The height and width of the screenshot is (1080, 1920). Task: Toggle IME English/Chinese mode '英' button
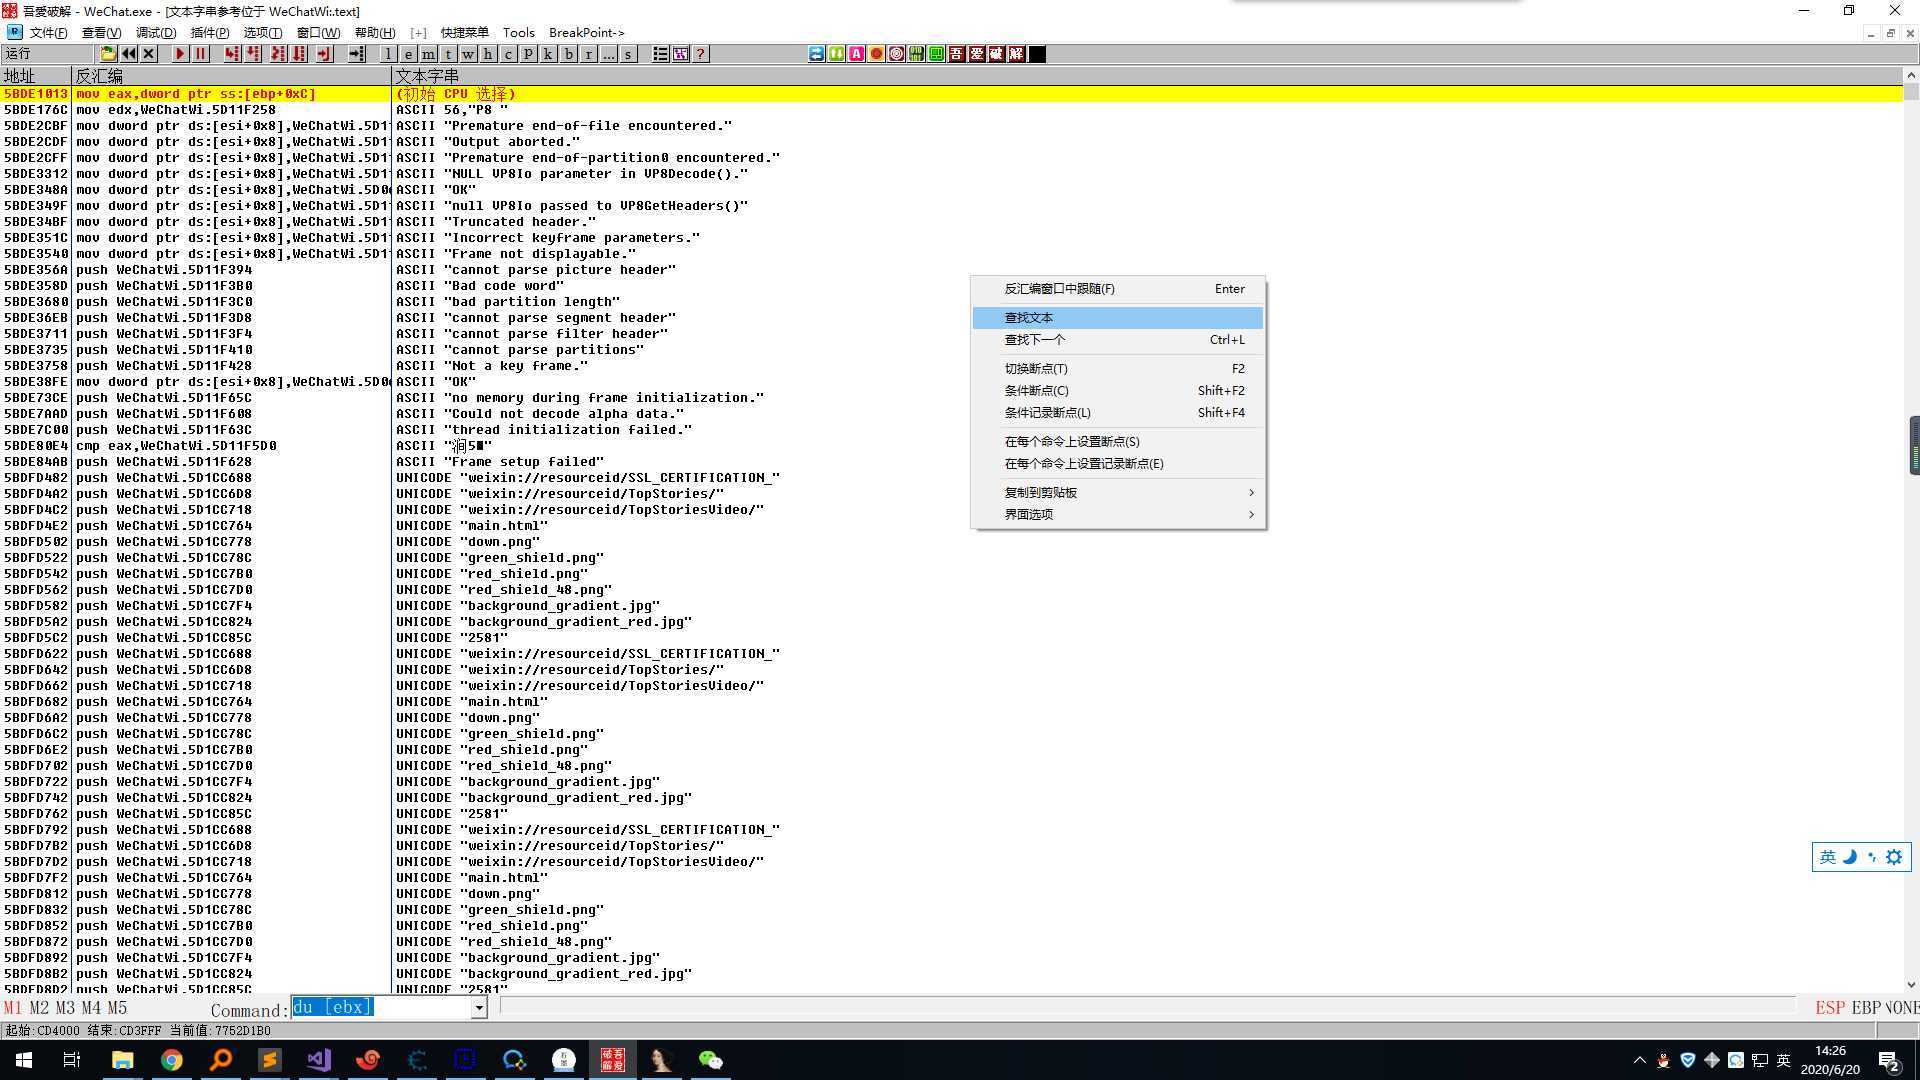pyautogui.click(x=1827, y=857)
